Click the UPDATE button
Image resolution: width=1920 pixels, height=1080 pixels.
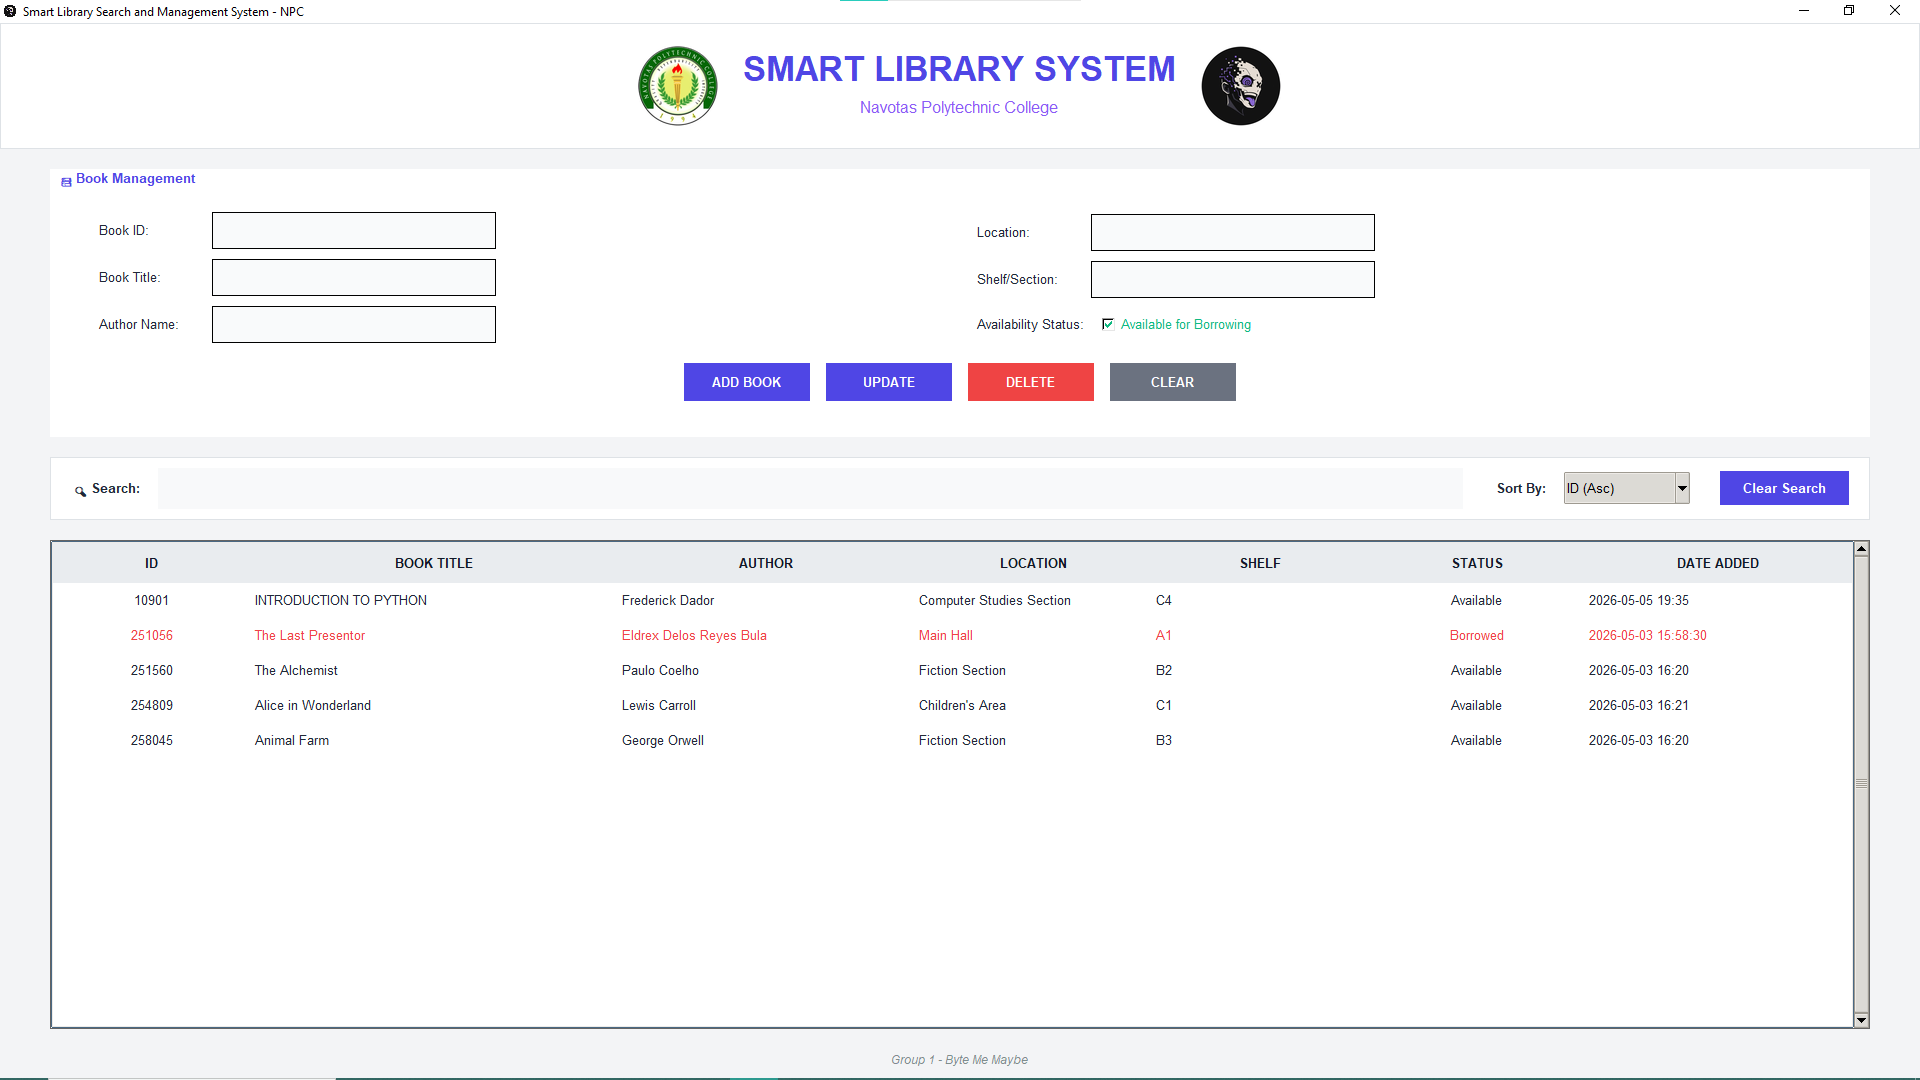(x=889, y=382)
